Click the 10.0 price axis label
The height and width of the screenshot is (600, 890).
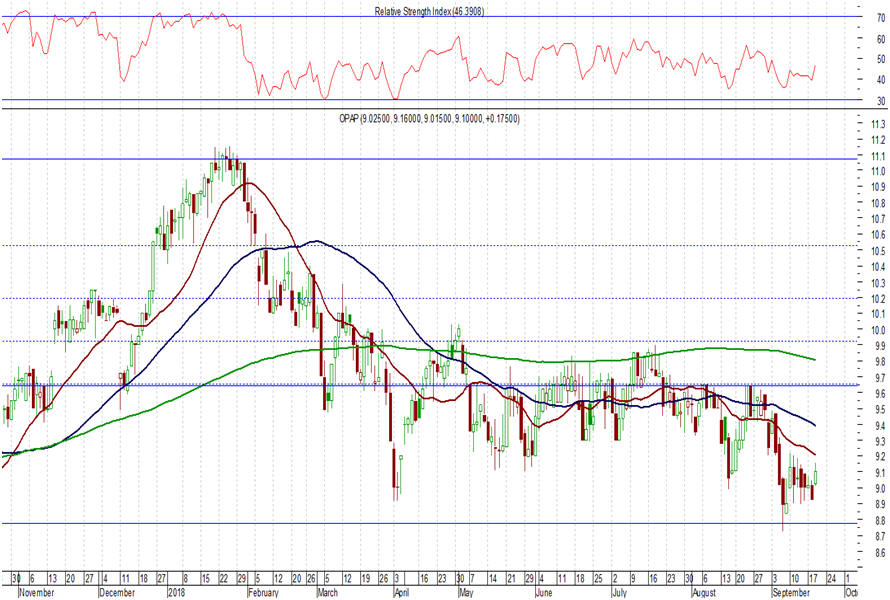[x=878, y=330]
